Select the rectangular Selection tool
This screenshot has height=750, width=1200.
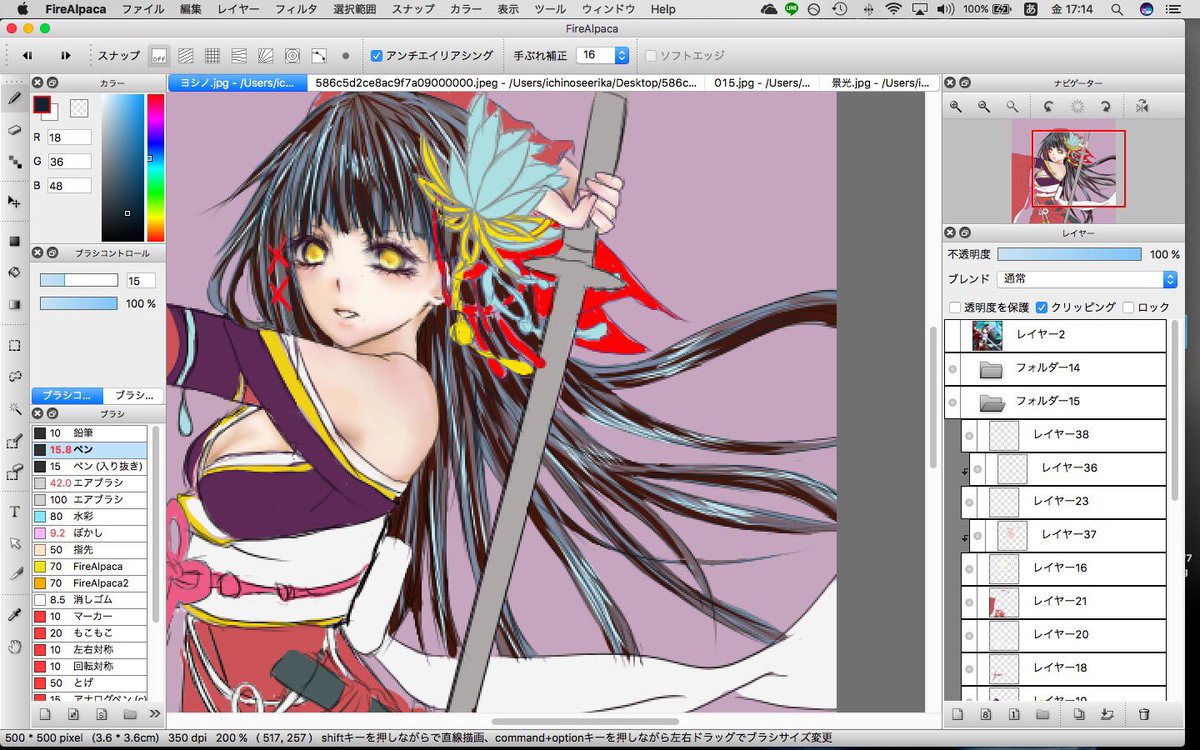14,345
